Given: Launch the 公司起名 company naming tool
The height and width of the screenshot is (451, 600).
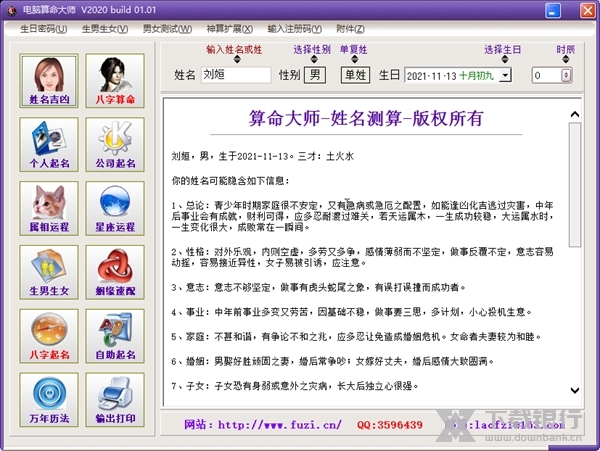Looking at the screenshot, I should pyautogui.click(x=115, y=145).
